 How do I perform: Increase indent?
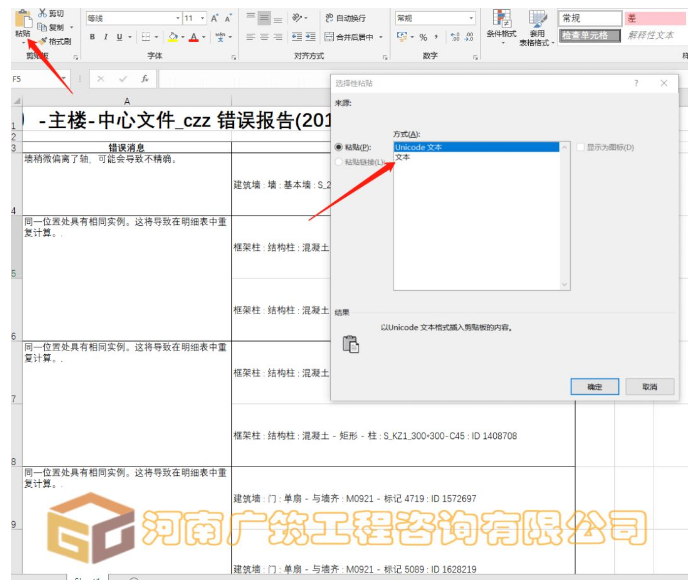click(x=310, y=37)
